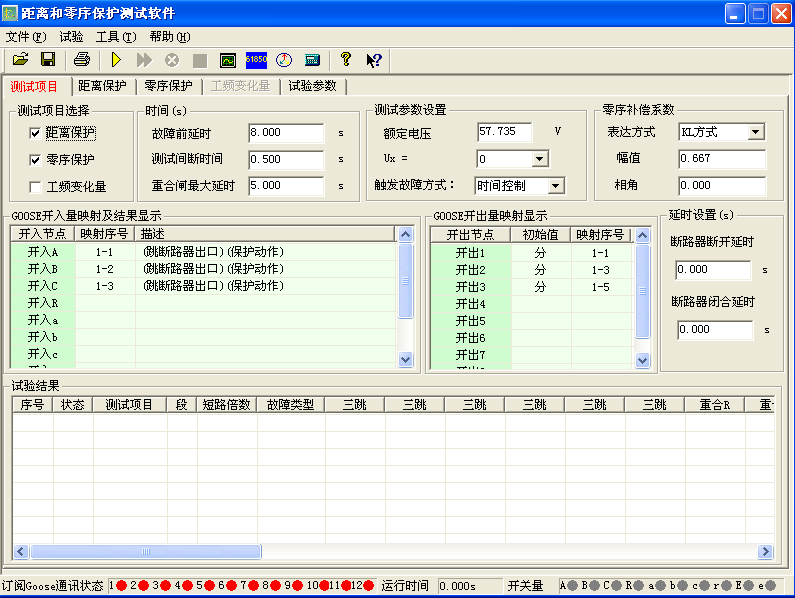
Task: Click the yellow question mark help icon
Action: coord(346,60)
